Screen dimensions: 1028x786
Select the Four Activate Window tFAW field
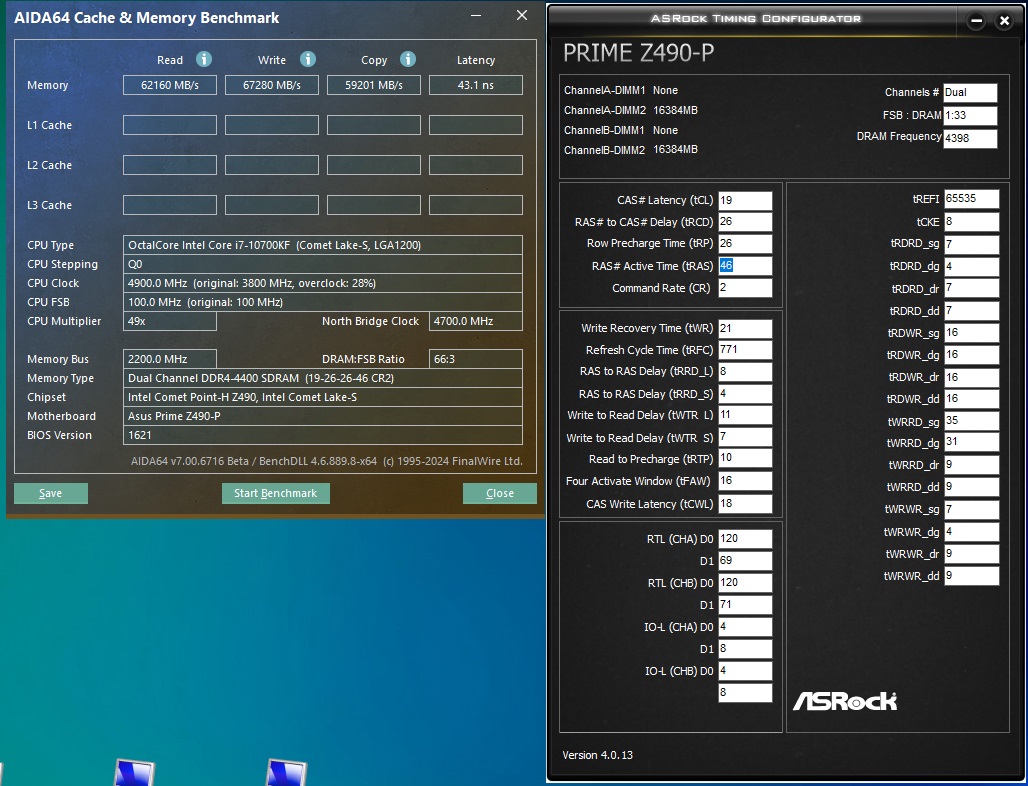745,481
